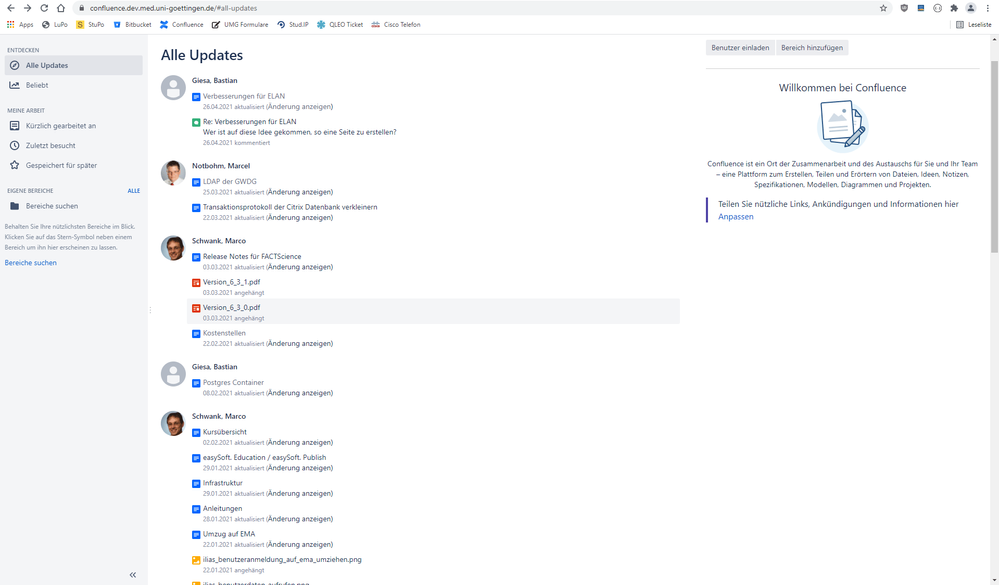Click the vertical page scrollbar
This screenshot has height=585, width=999.
point(995,156)
